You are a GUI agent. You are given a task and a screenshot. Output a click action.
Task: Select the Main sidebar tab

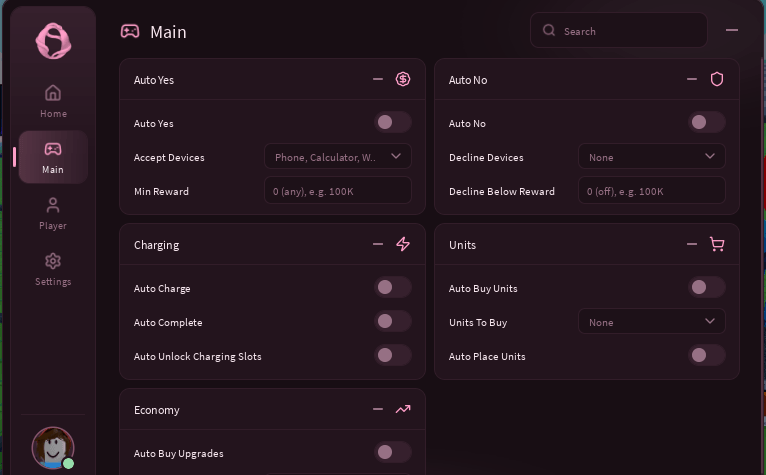(53, 157)
